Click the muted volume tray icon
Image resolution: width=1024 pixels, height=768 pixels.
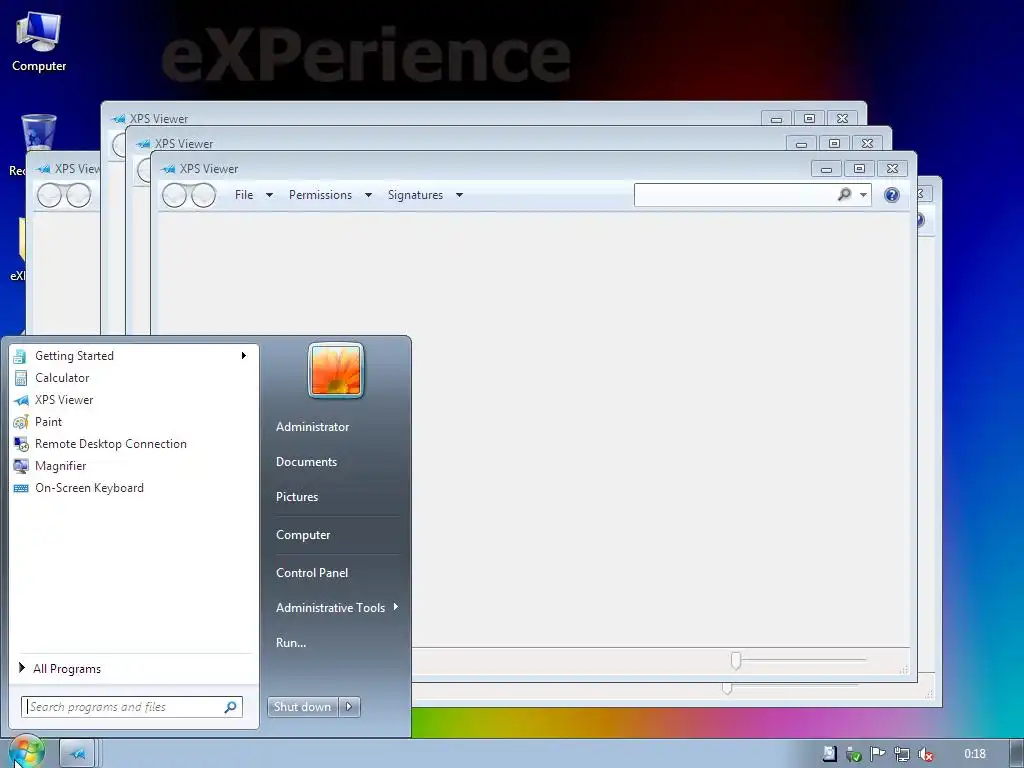coord(925,754)
